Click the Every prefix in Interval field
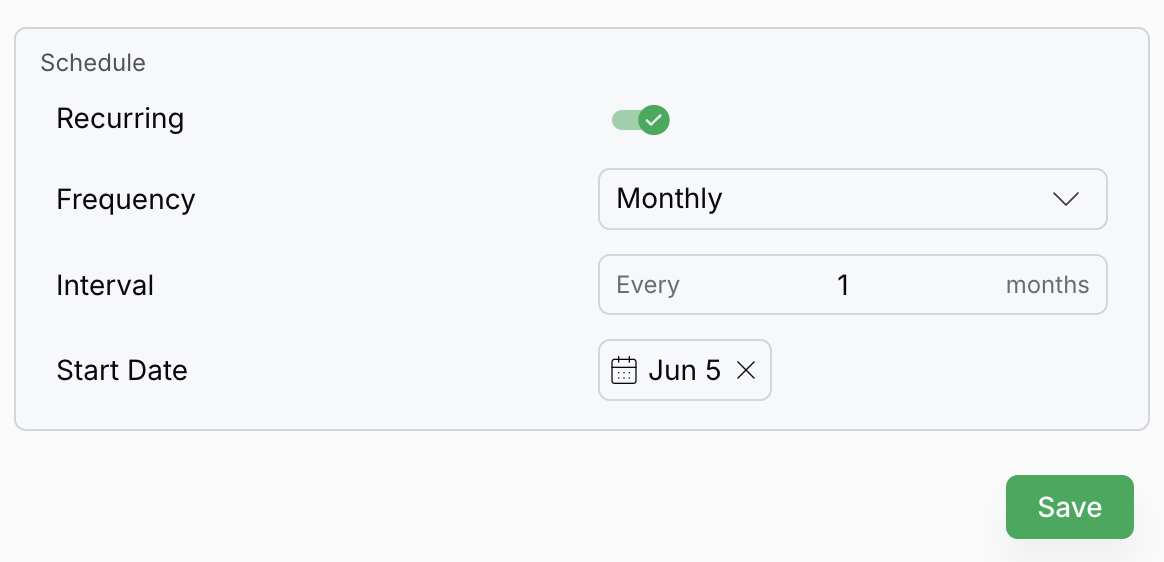 click(x=647, y=285)
